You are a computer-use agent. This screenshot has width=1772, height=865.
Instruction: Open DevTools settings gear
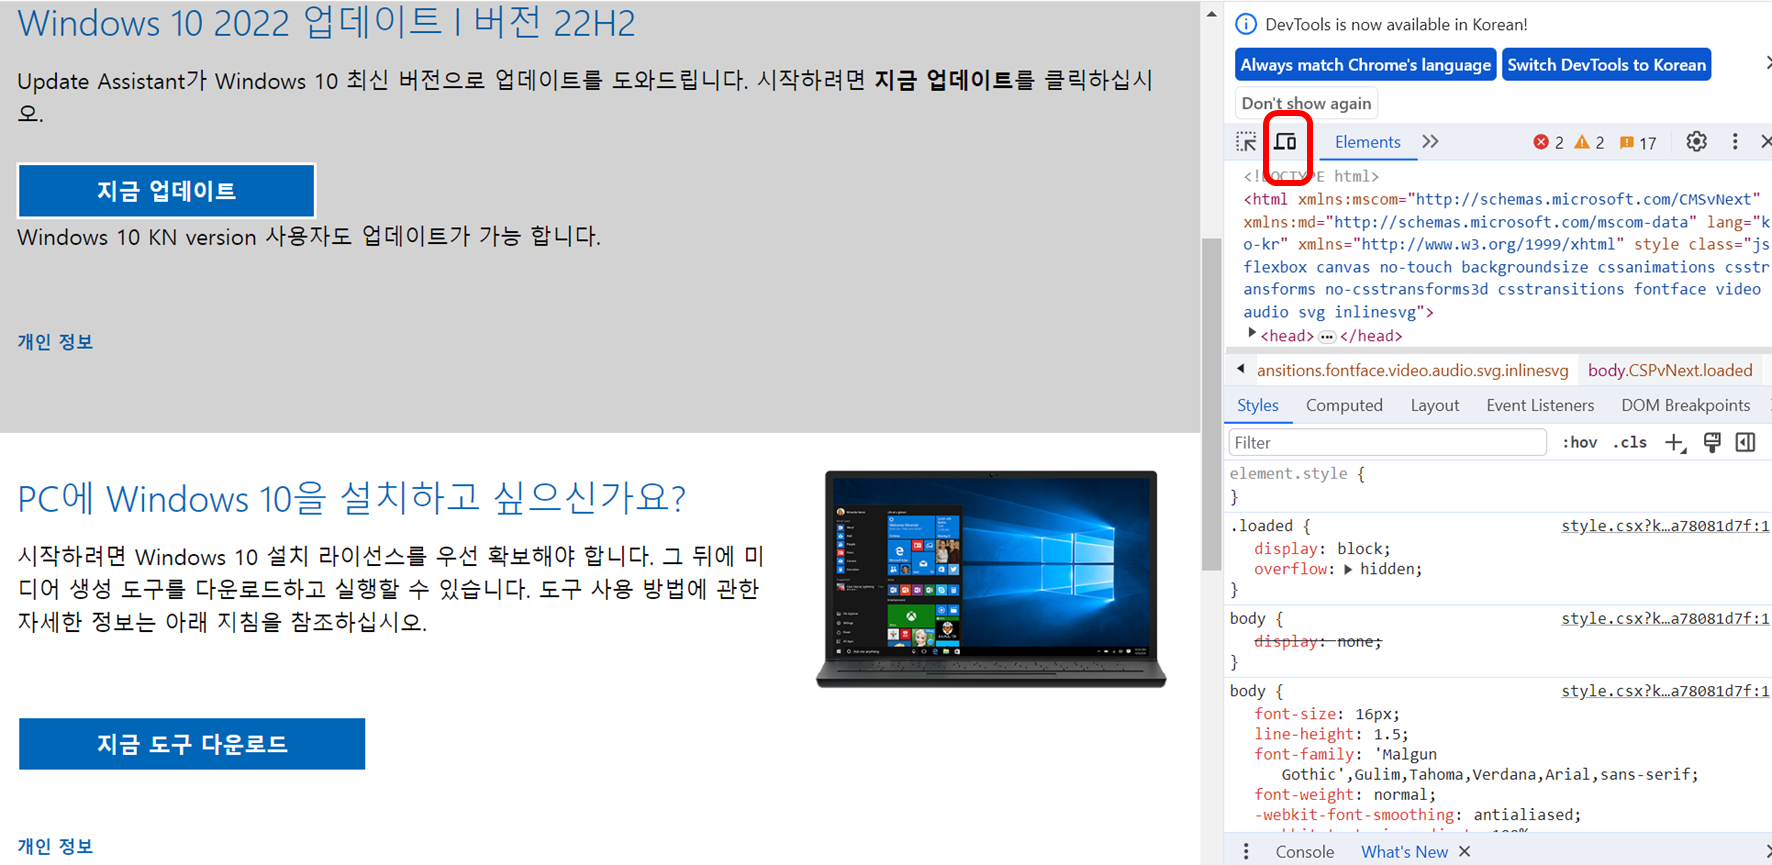(1696, 142)
